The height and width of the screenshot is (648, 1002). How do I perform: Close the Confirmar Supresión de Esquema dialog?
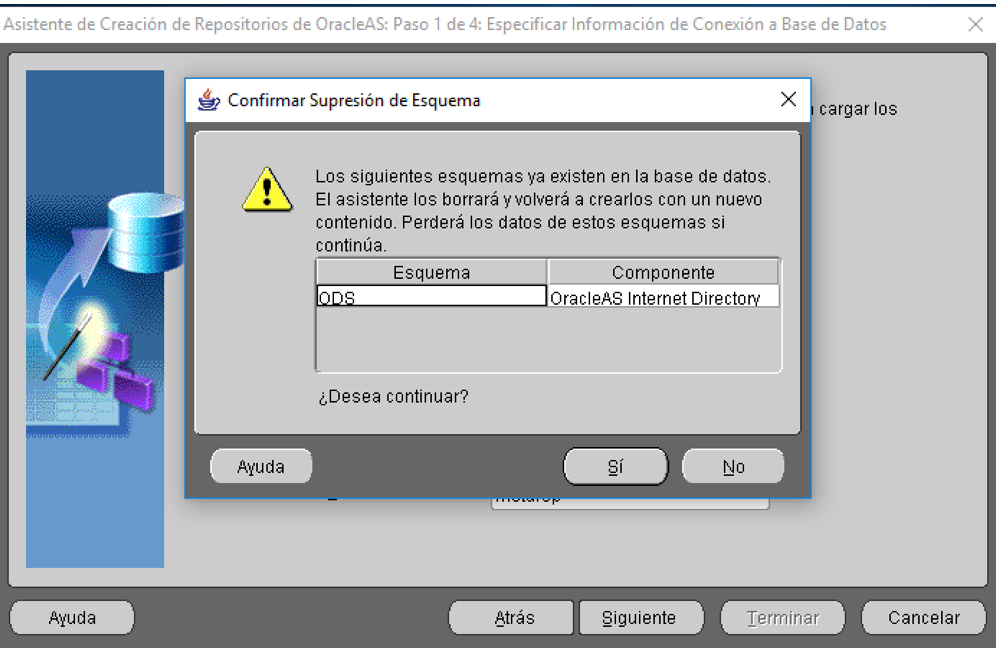pos(788,100)
